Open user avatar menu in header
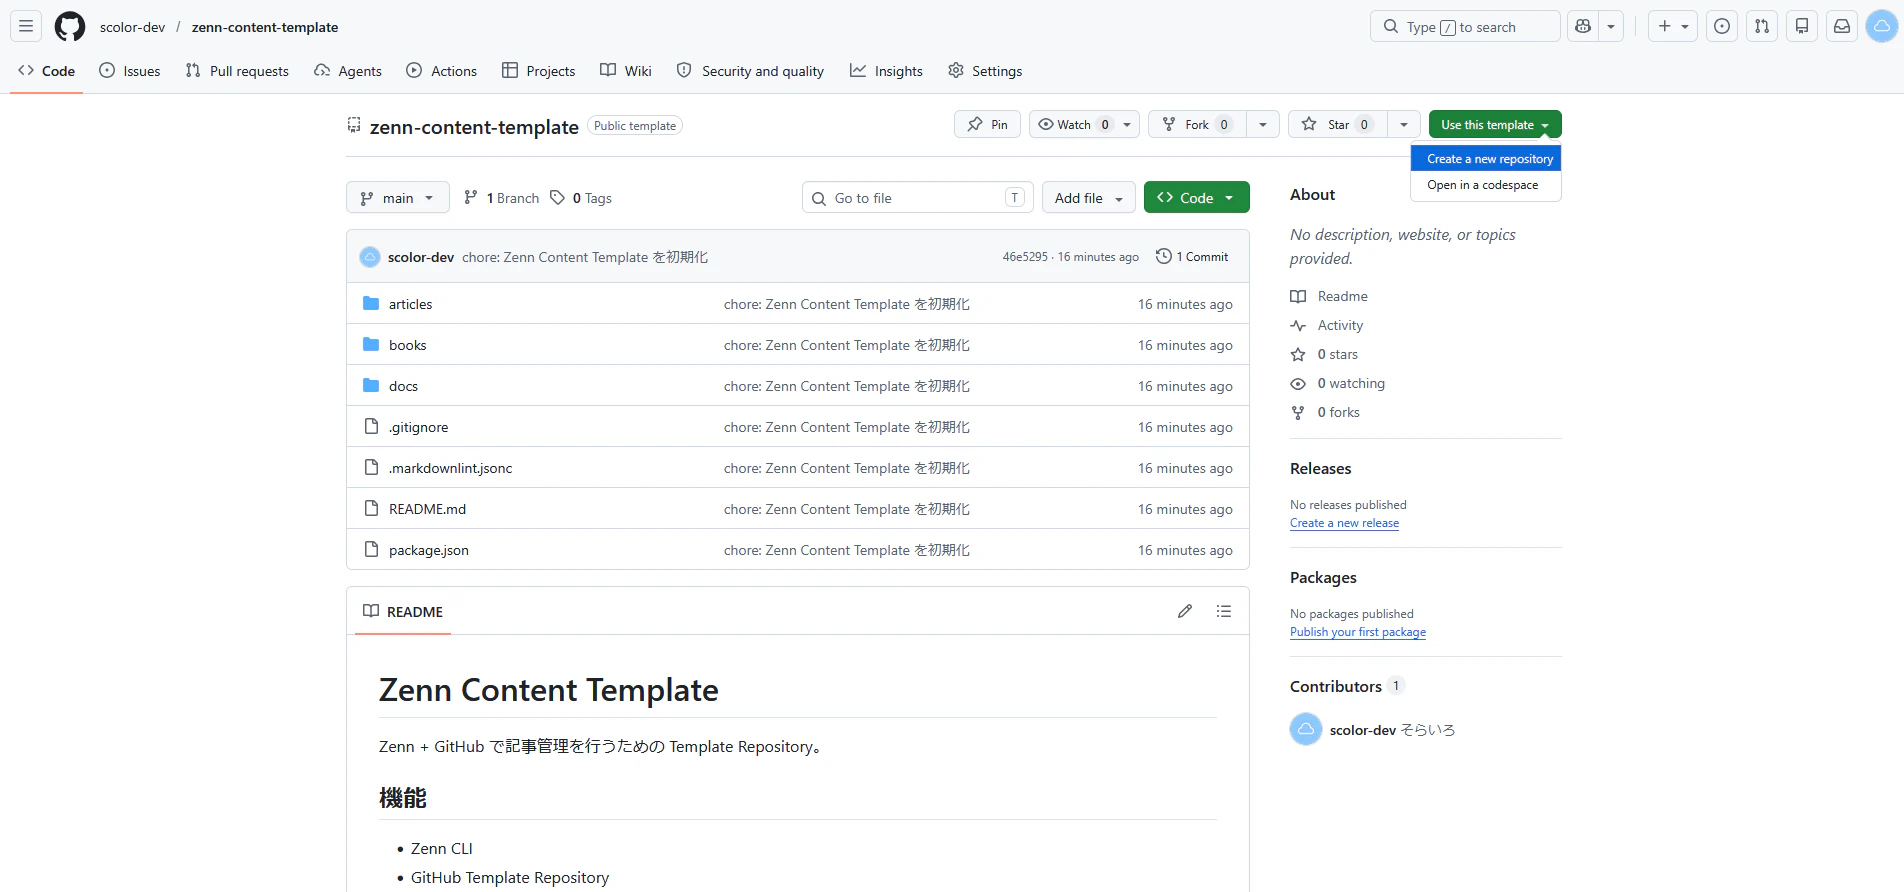The width and height of the screenshot is (1904, 892). click(1882, 26)
